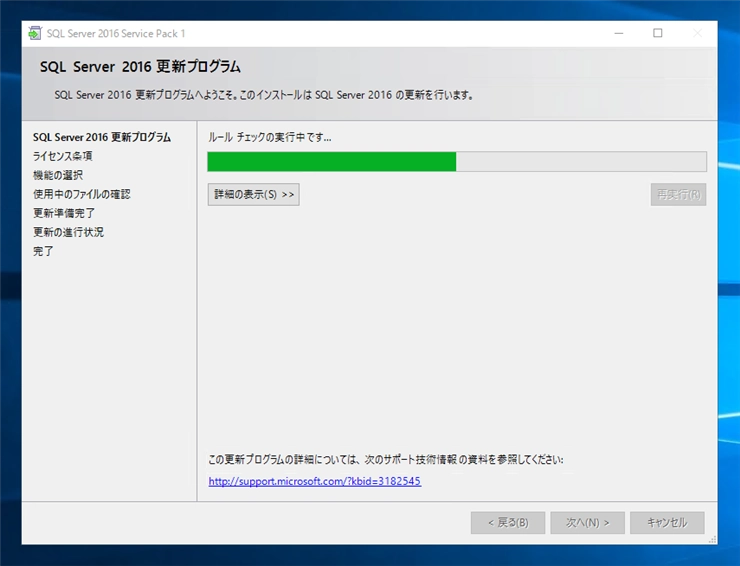Viewport: 740px width, 566px height.
Task: Click the SQL Server installer title bar icon
Action: [x=35, y=34]
